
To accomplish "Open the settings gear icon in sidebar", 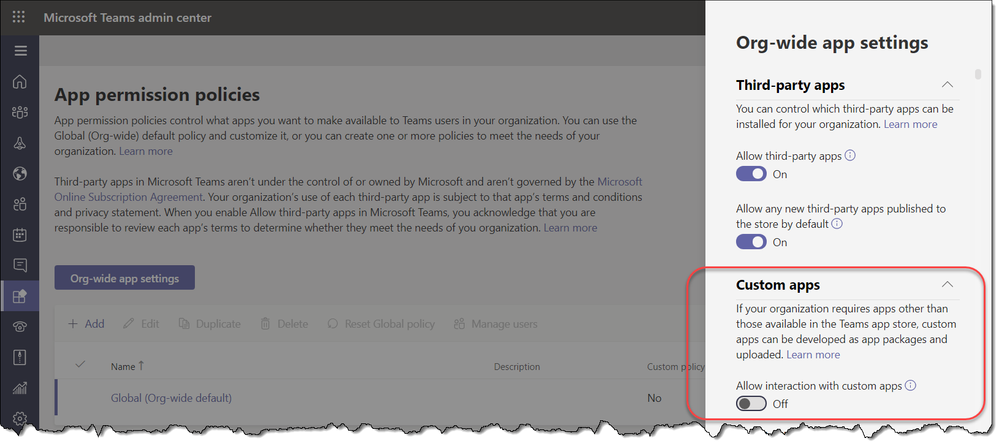I will point(20,418).
